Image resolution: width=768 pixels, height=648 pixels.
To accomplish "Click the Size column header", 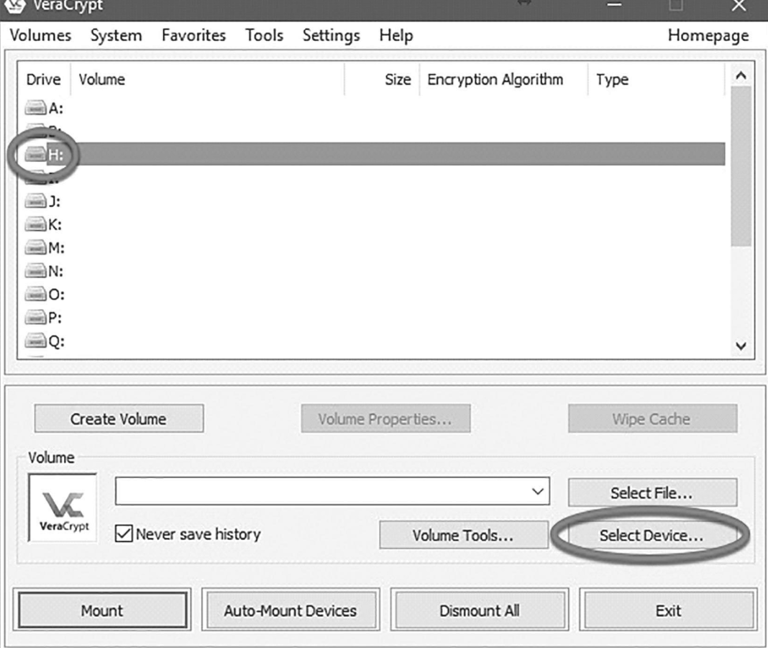I will (x=382, y=79).
